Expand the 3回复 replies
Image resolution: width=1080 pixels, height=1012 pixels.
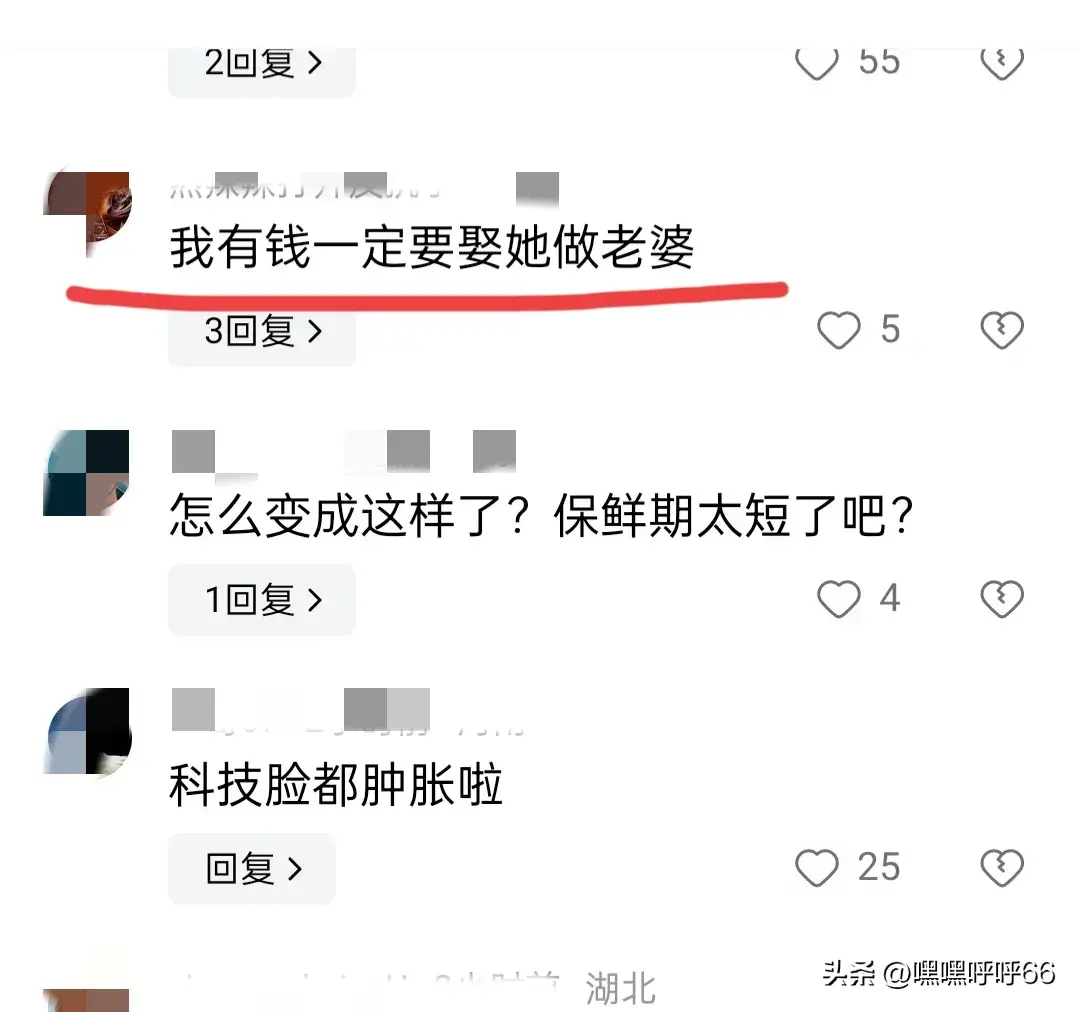[x=262, y=334]
